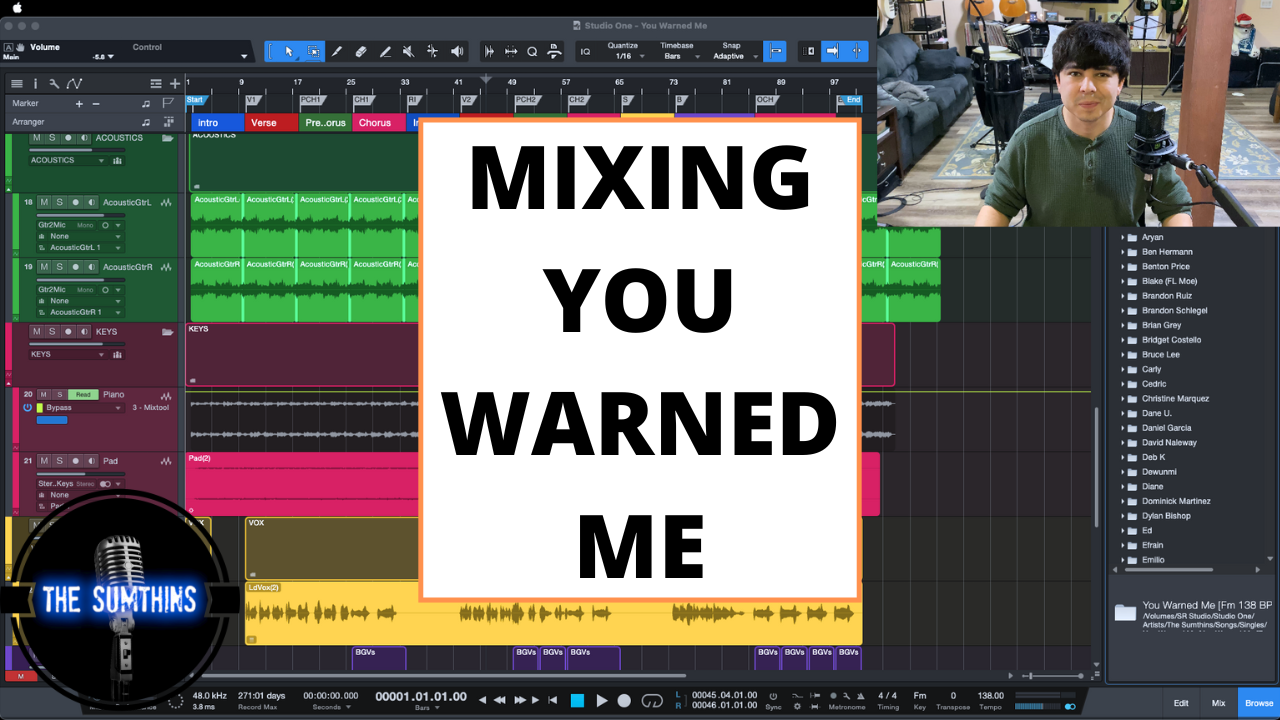Switch to the Edit view
Screen dimensions: 1280x720
[x=1181, y=703]
